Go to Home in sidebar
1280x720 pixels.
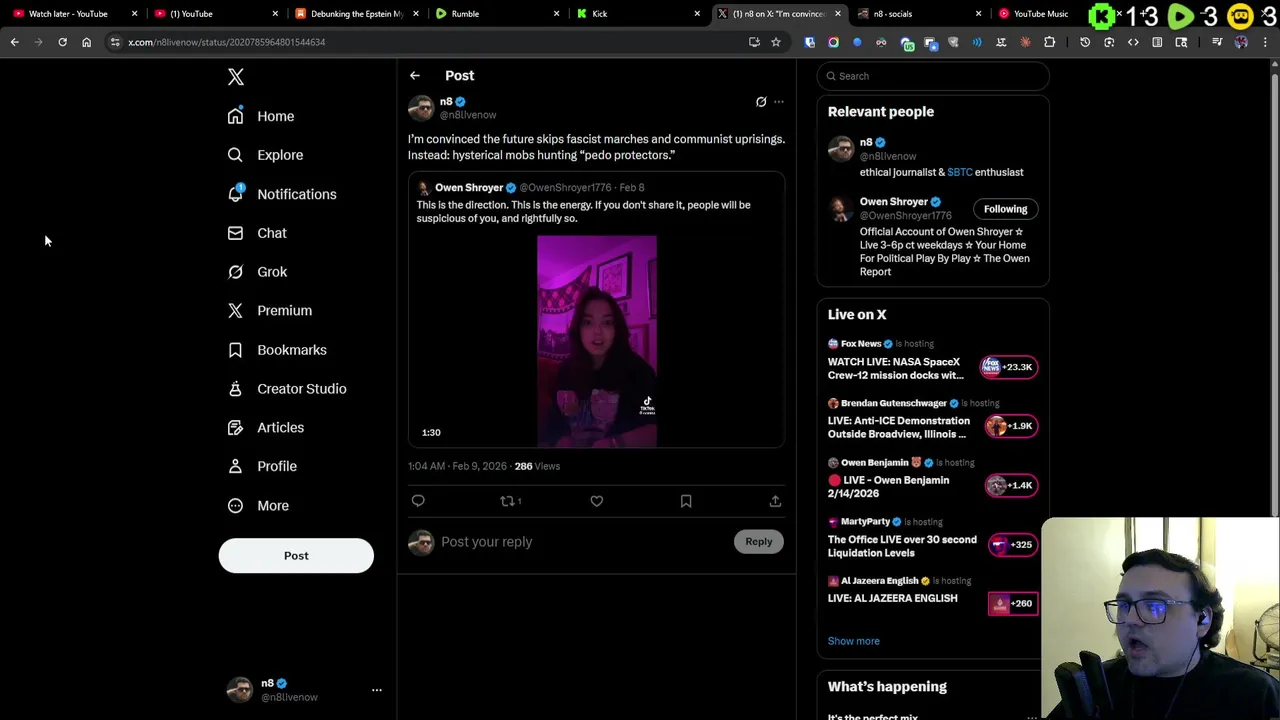(261, 116)
